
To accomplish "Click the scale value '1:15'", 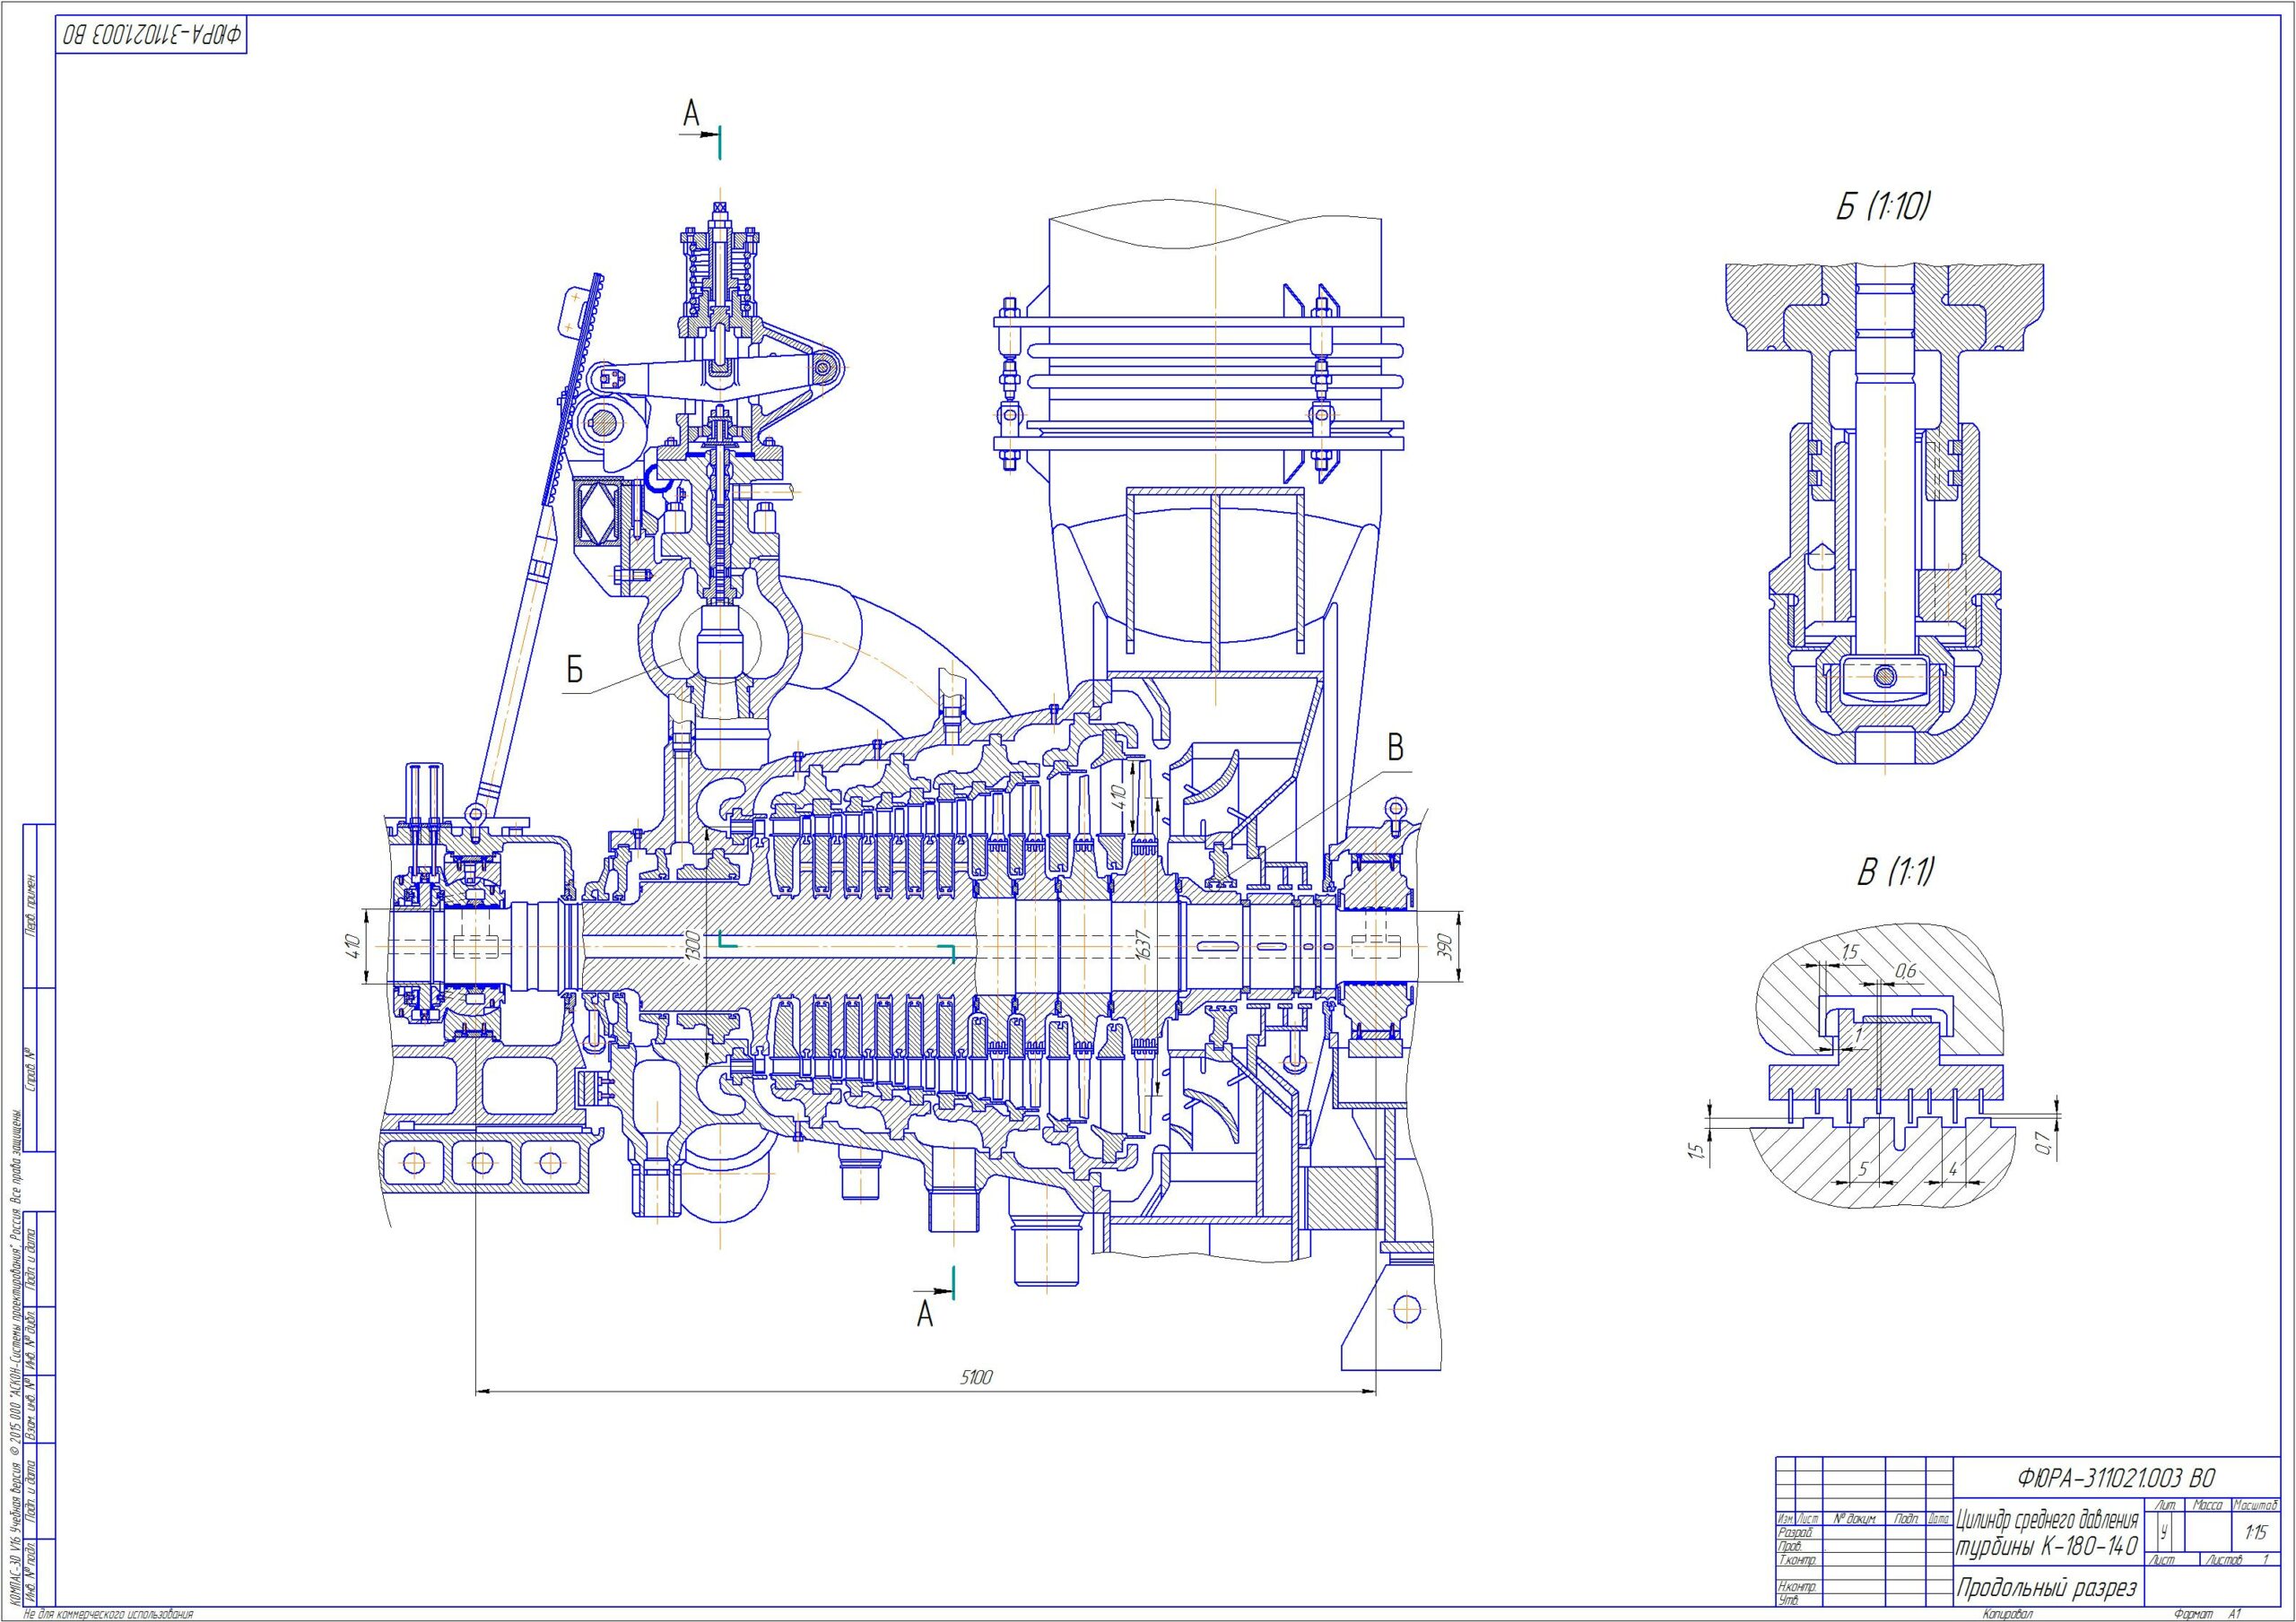I will pyautogui.click(x=2256, y=1532).
